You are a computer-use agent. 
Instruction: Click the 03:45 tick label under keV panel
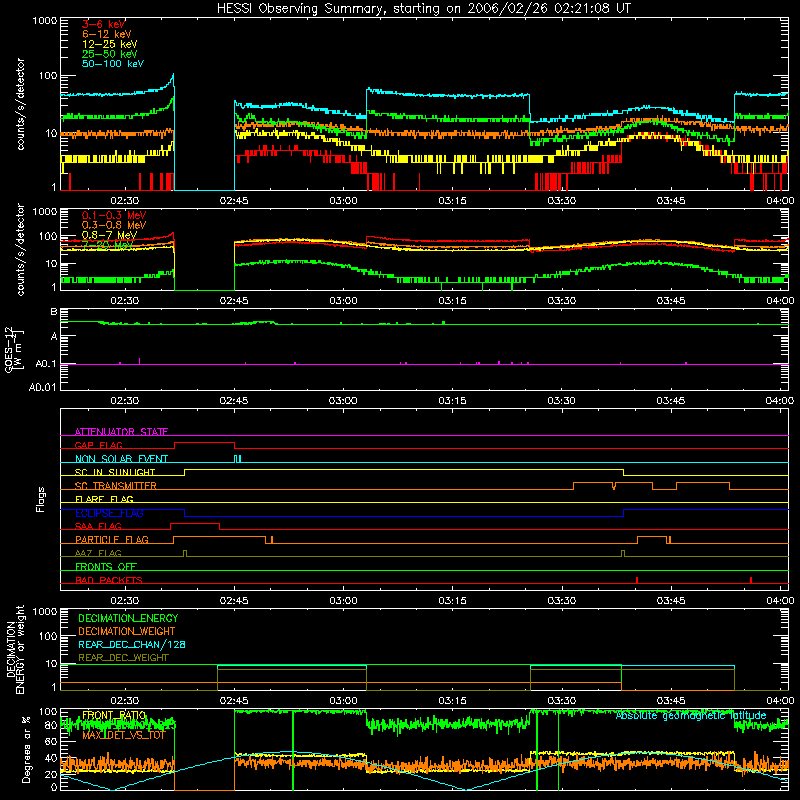tap(671, 201)
